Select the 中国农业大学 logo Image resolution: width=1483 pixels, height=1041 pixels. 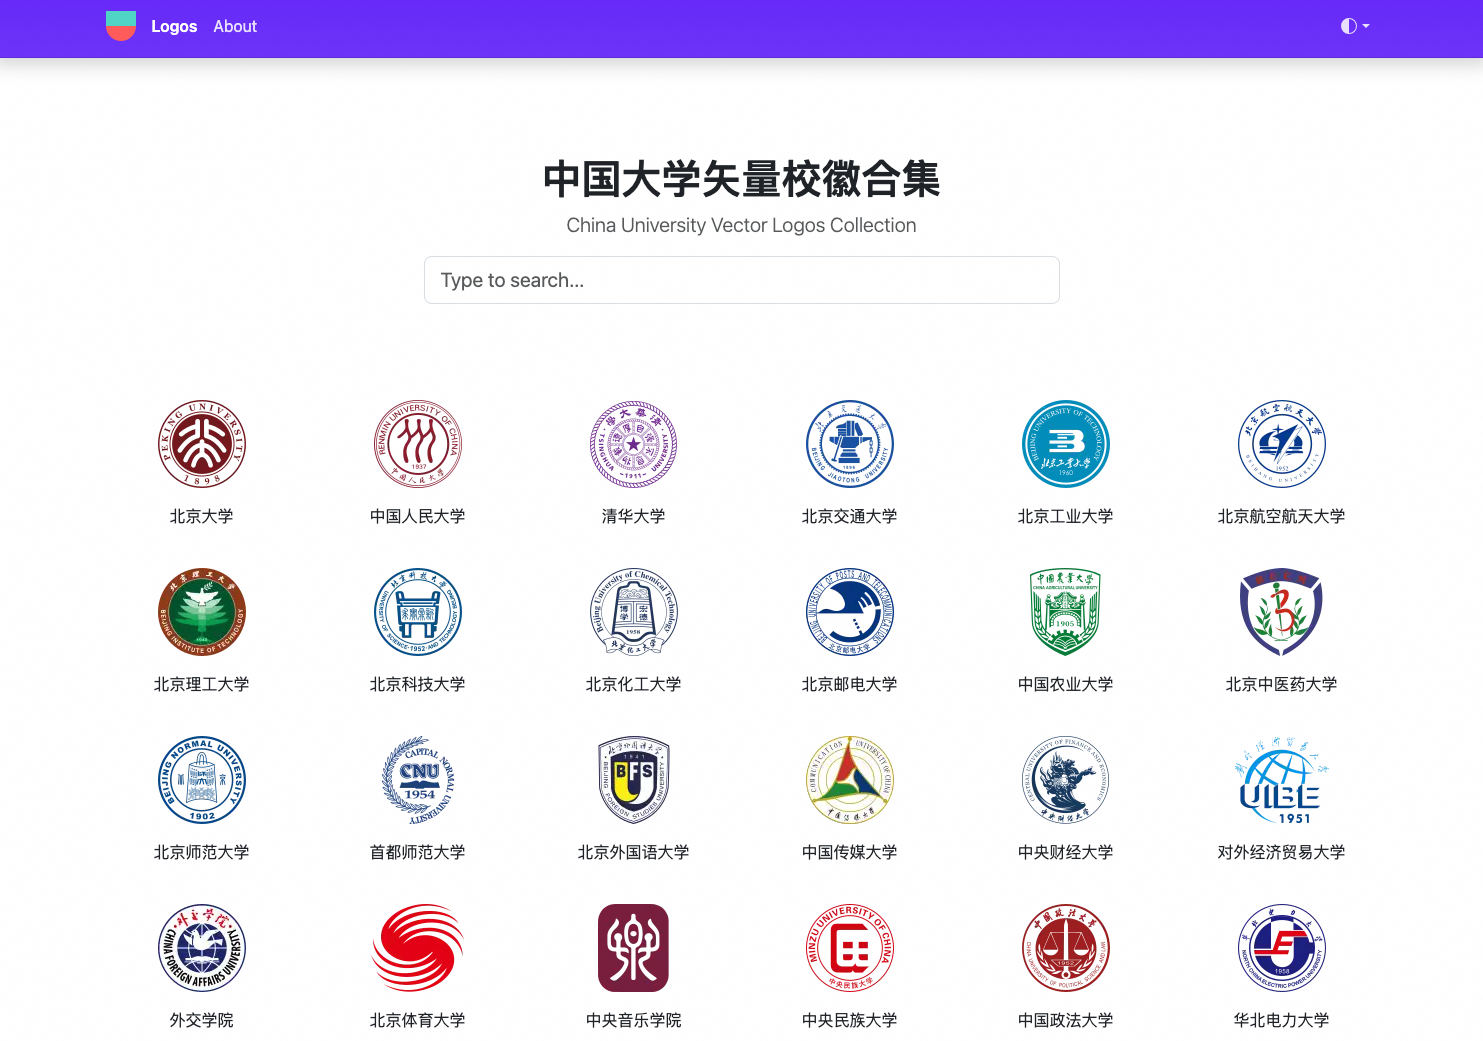[x=1066, y=612]
